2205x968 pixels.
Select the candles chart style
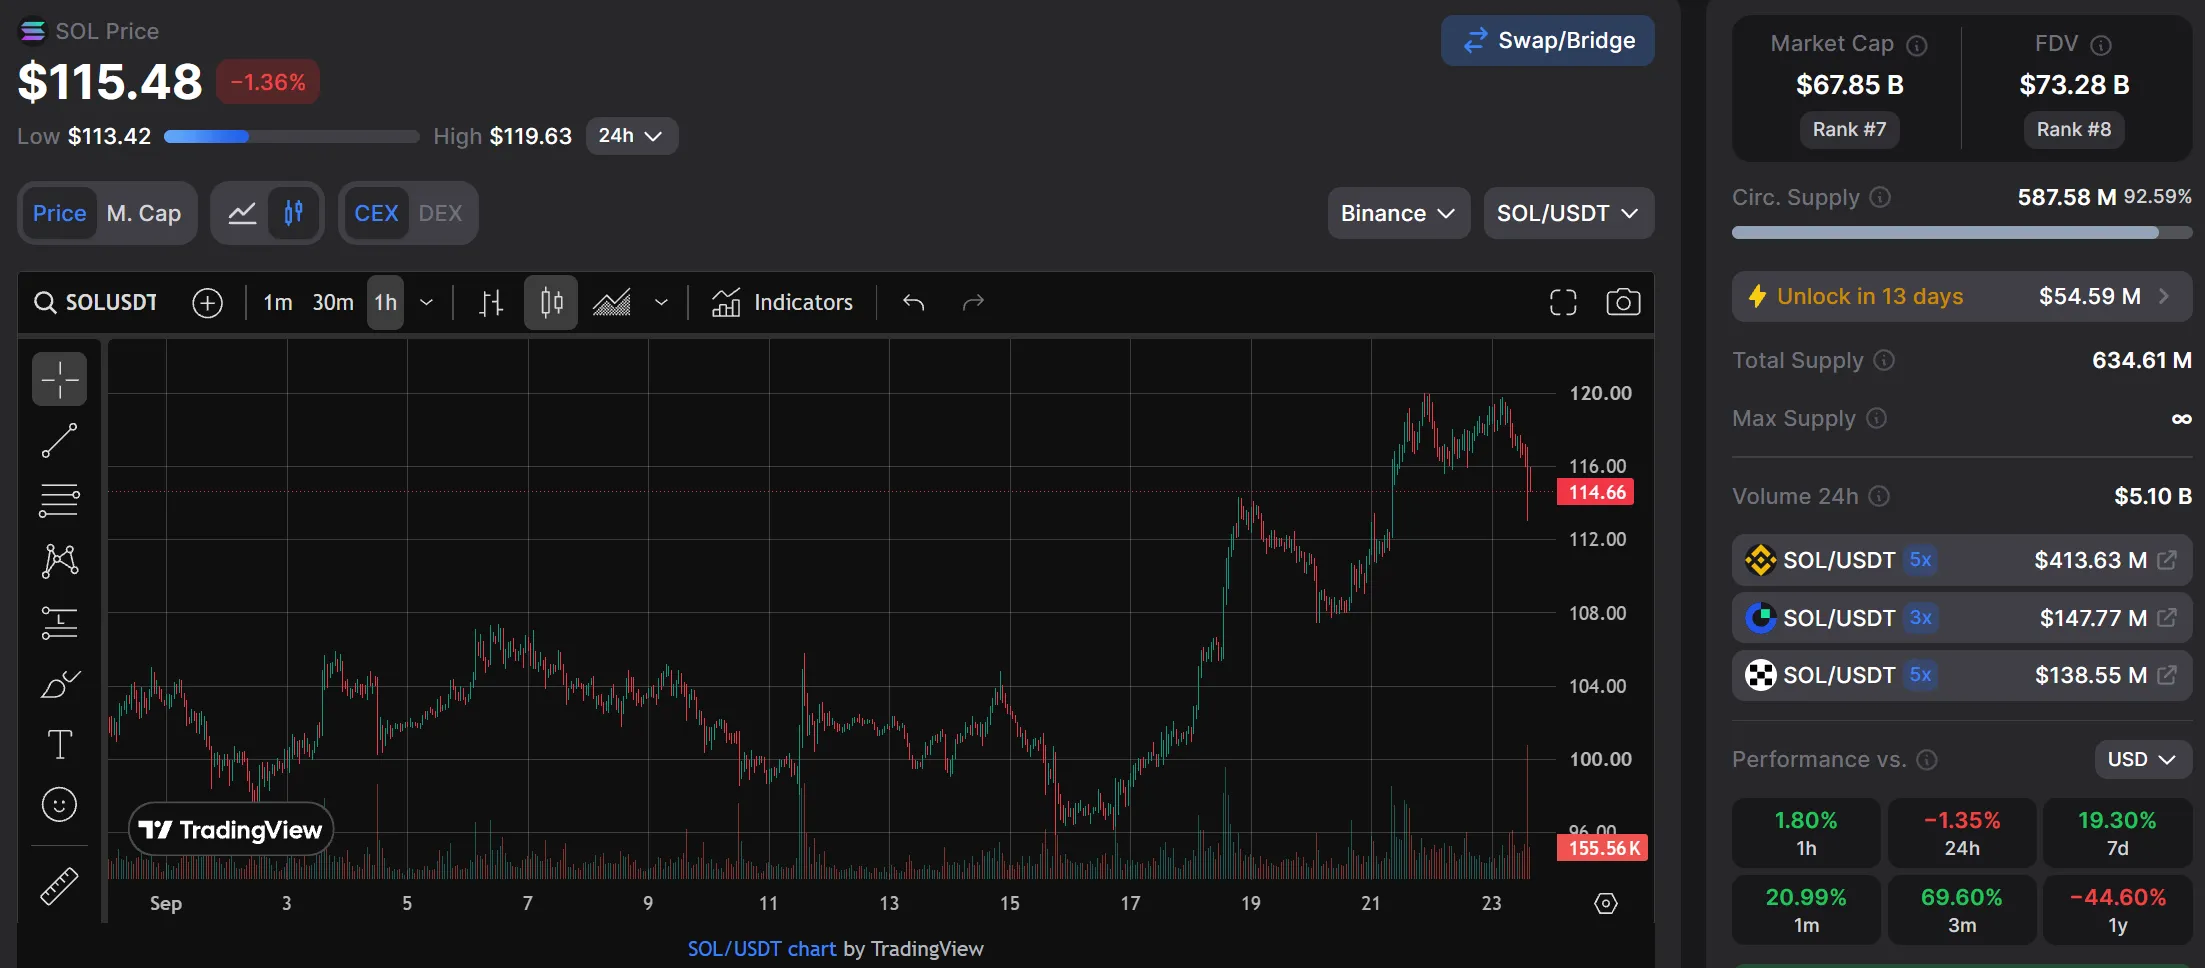(x=551, y=303)
